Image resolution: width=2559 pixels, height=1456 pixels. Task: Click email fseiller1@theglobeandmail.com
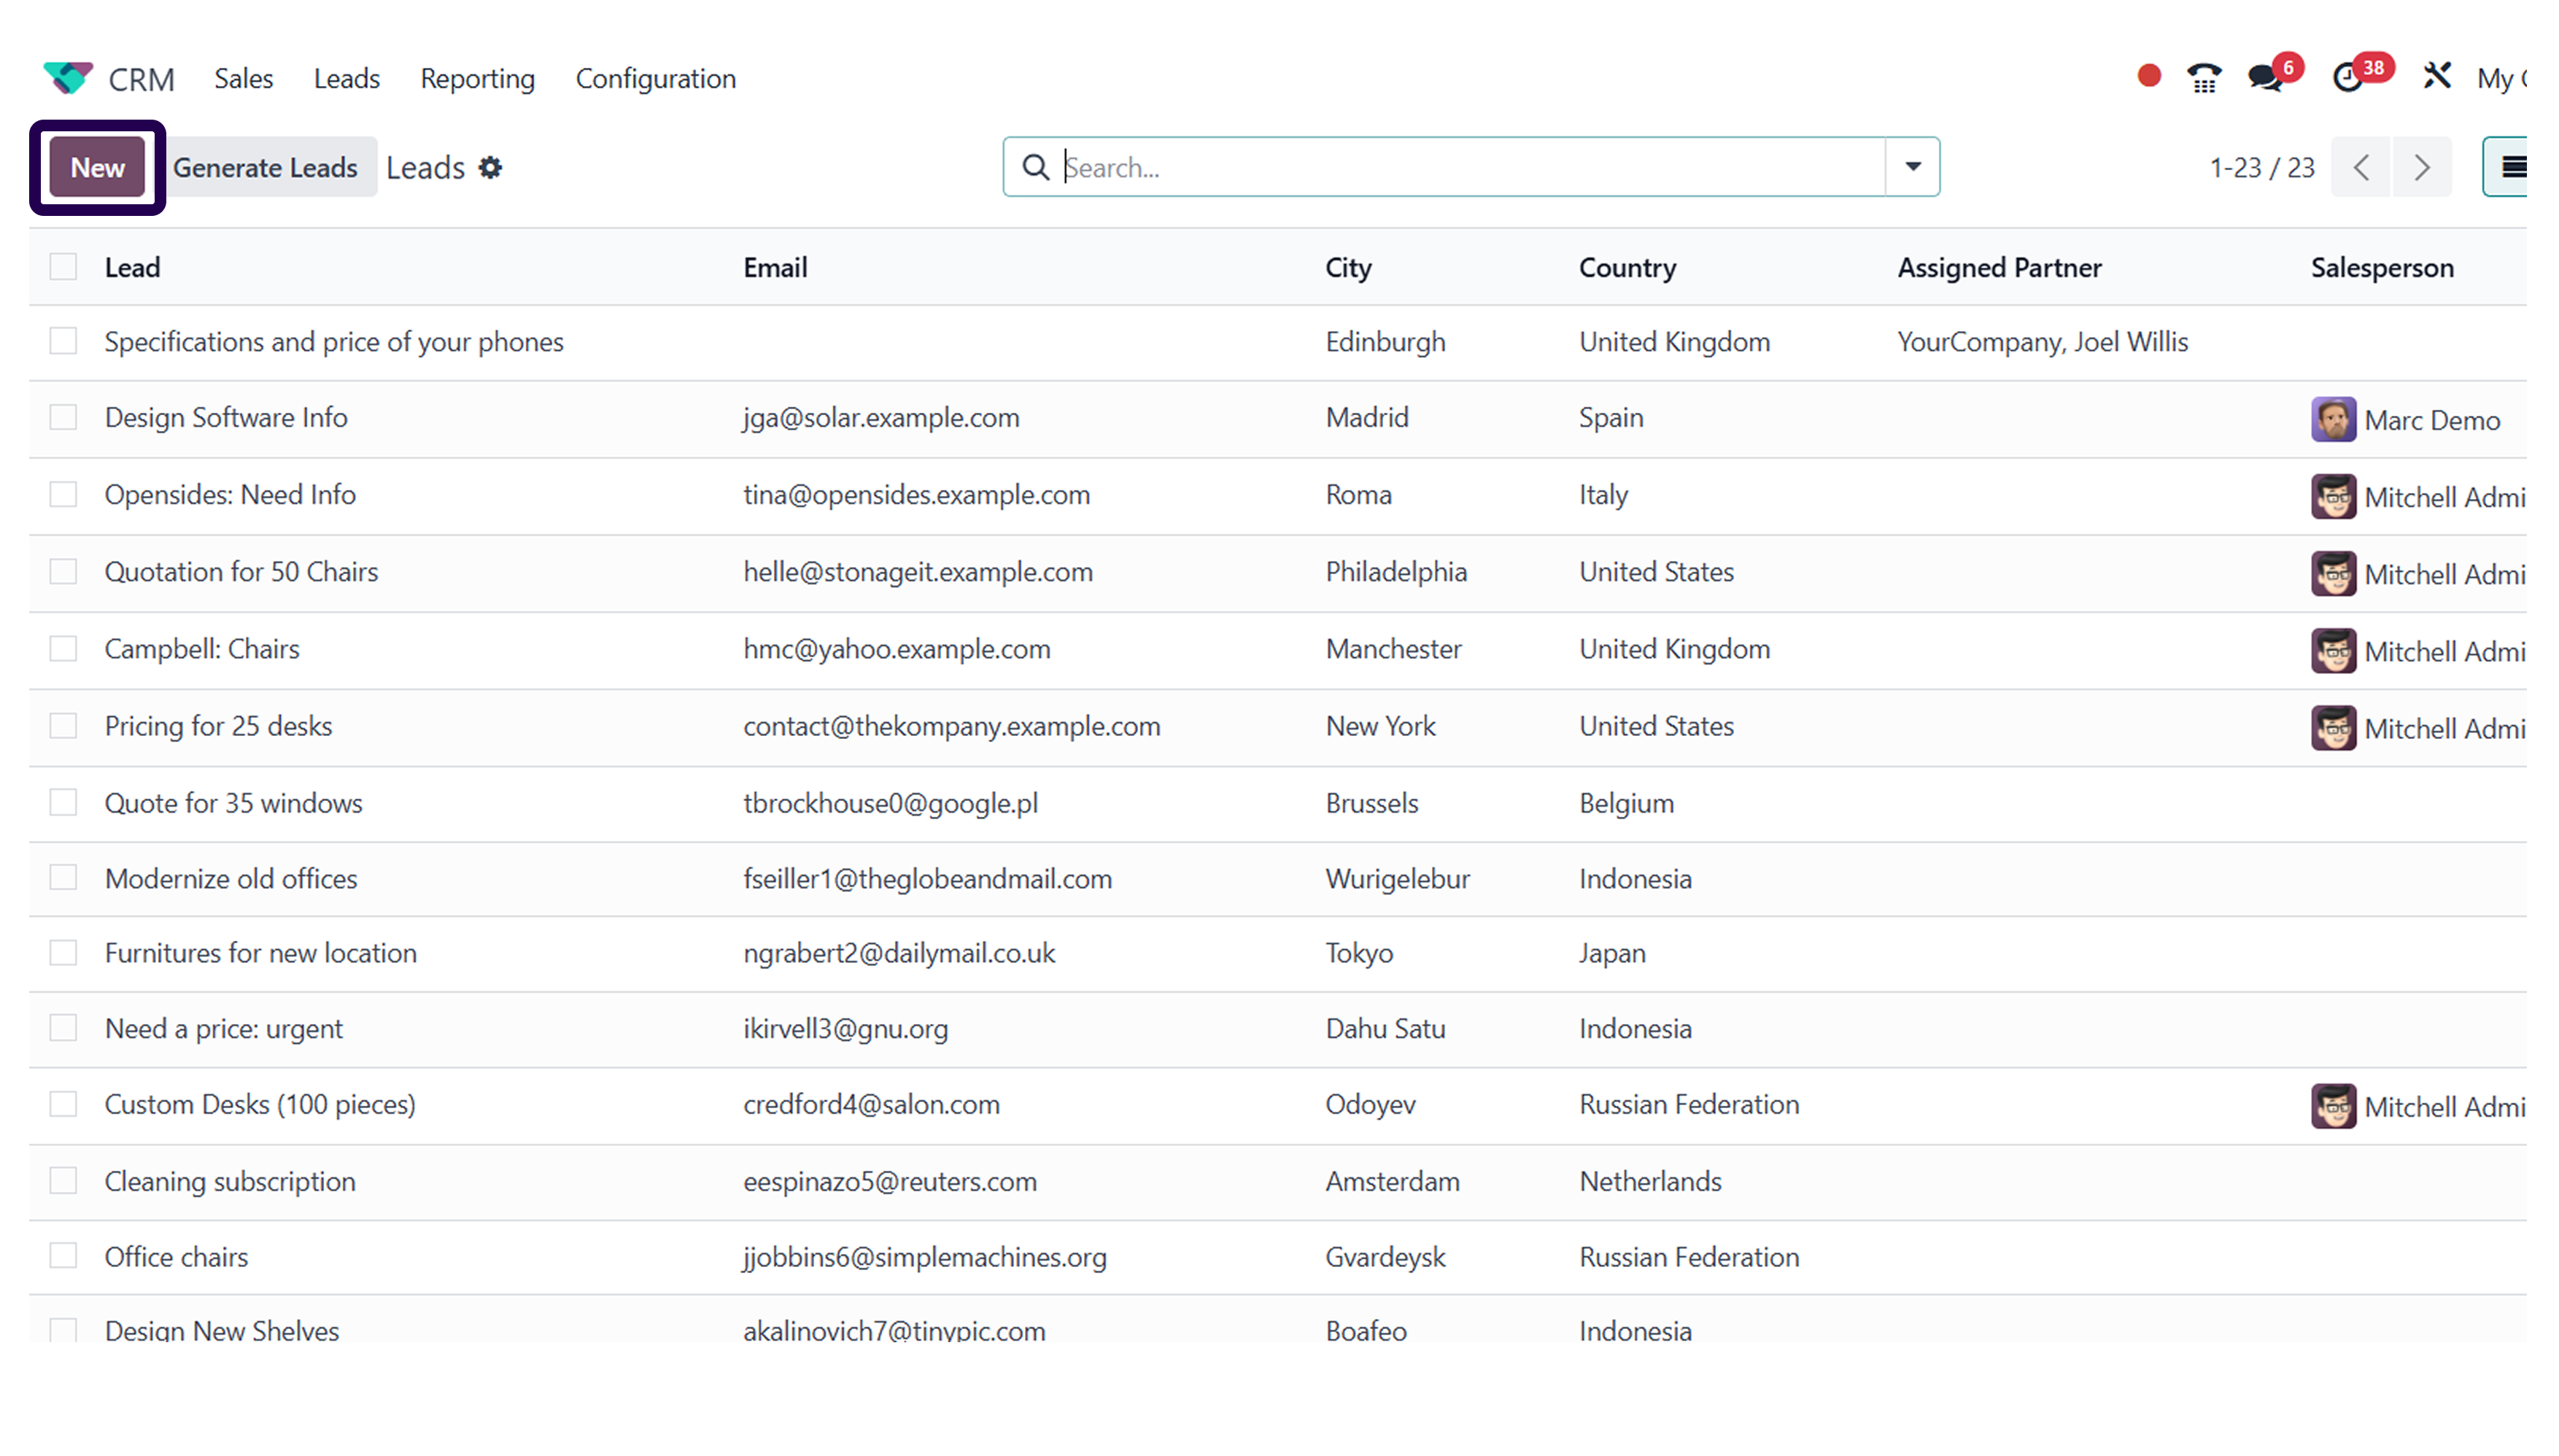(927, 878)
